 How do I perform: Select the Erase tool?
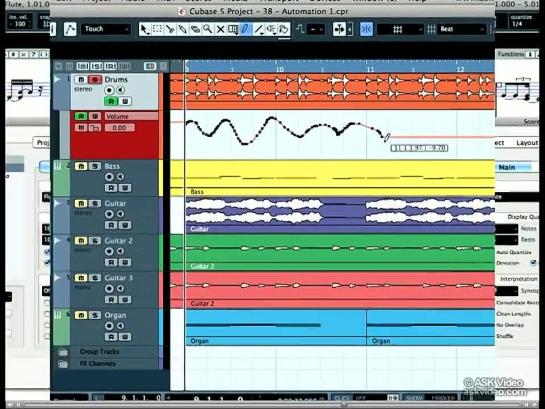(x=195, y=29)
